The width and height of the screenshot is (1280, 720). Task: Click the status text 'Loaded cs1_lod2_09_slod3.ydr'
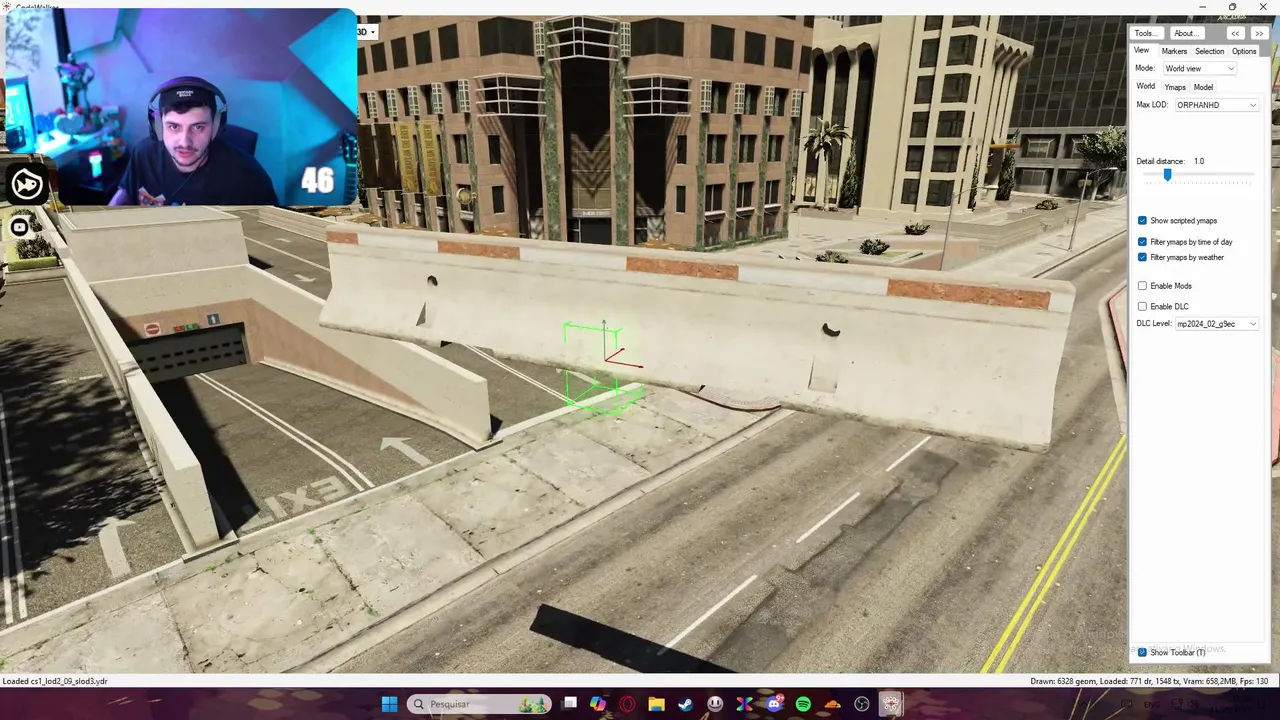pos(55,681)
